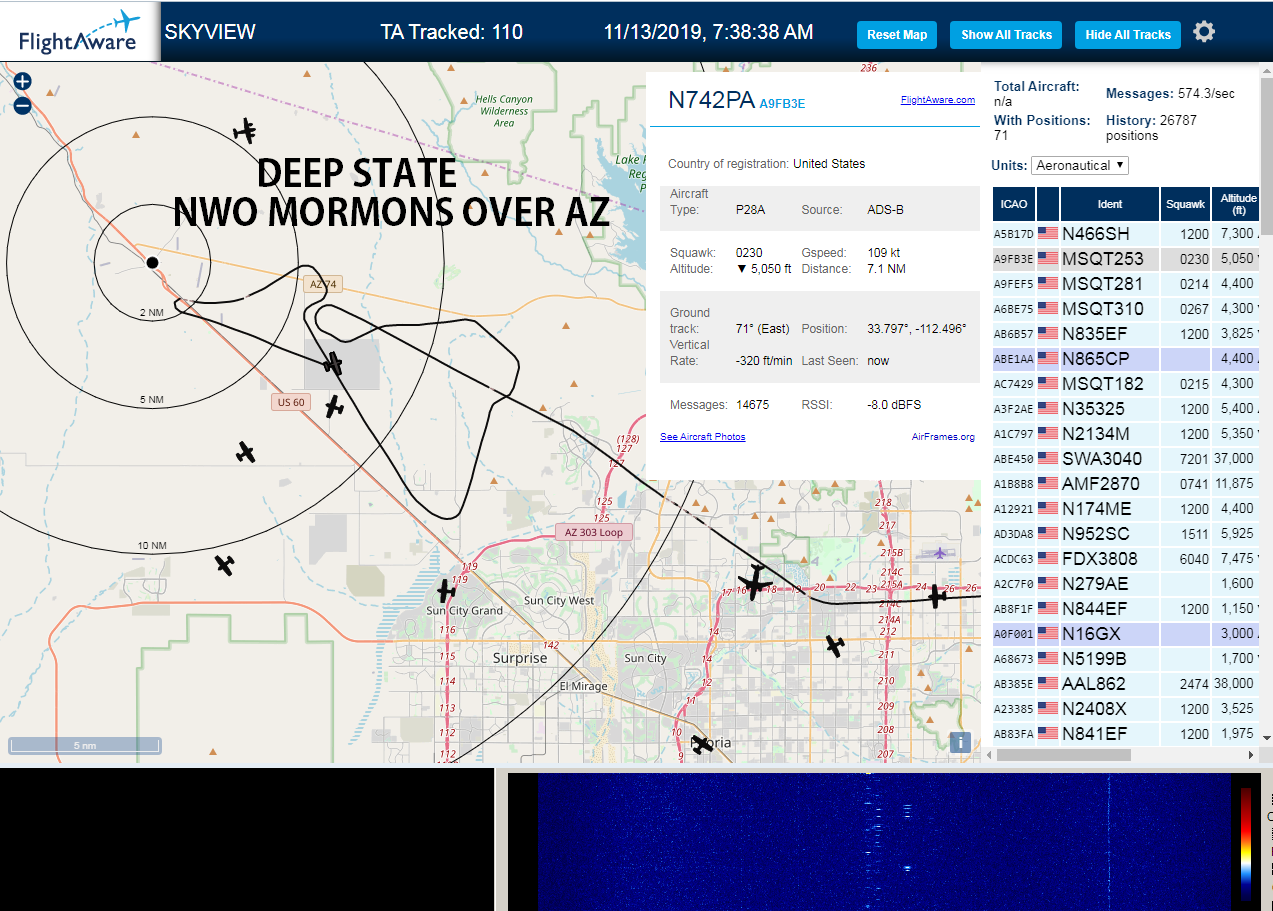
Task: Click Show All Tracks button
Action: pyautogui.click(x=1007, y=34)
